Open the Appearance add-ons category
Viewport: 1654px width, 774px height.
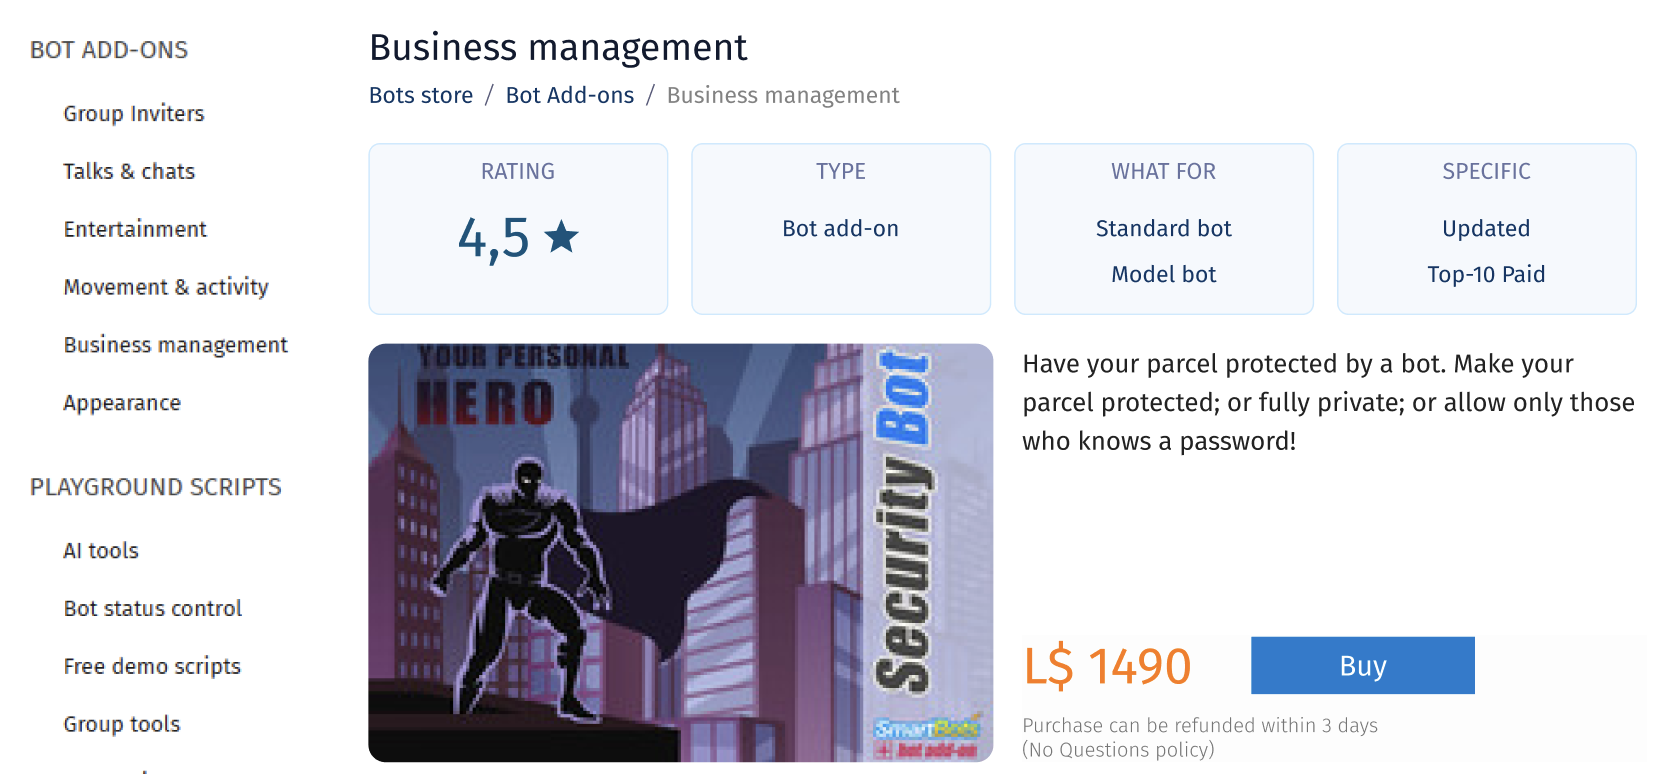[x=121, y=403]
